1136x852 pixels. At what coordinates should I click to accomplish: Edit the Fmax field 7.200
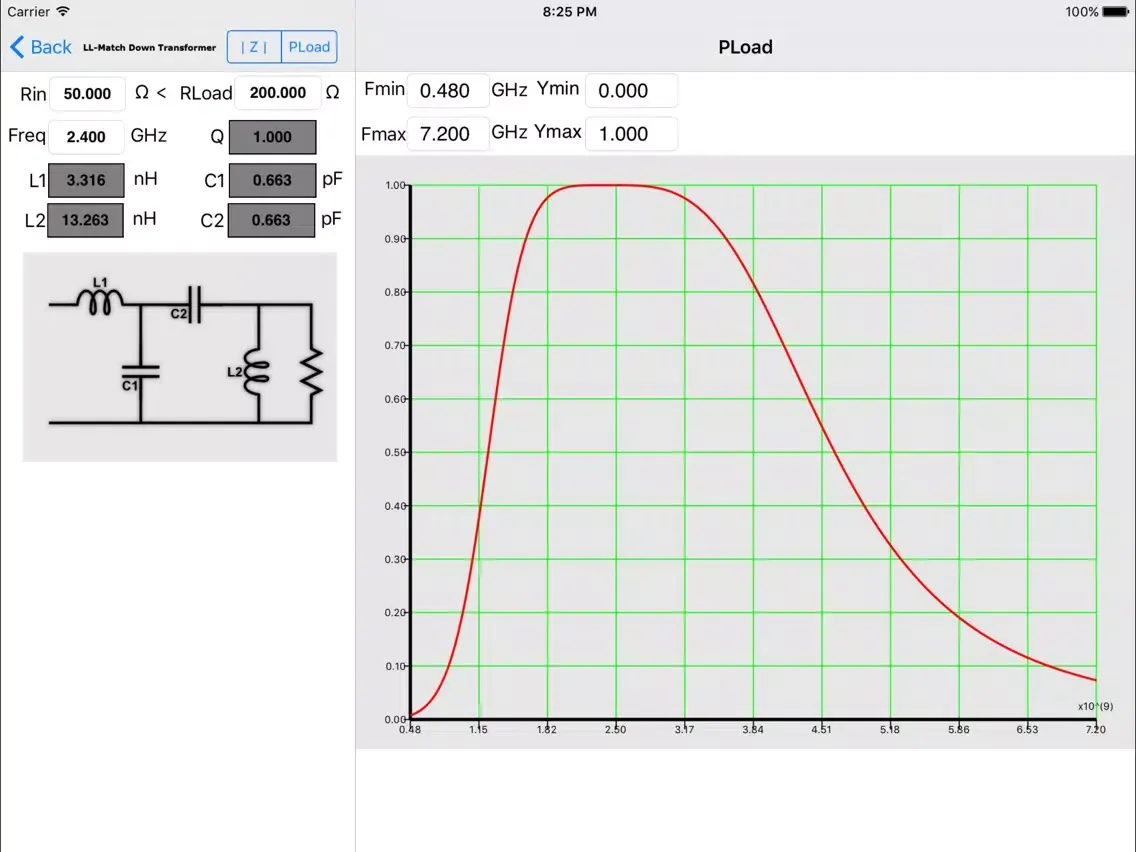click(448, 134)
